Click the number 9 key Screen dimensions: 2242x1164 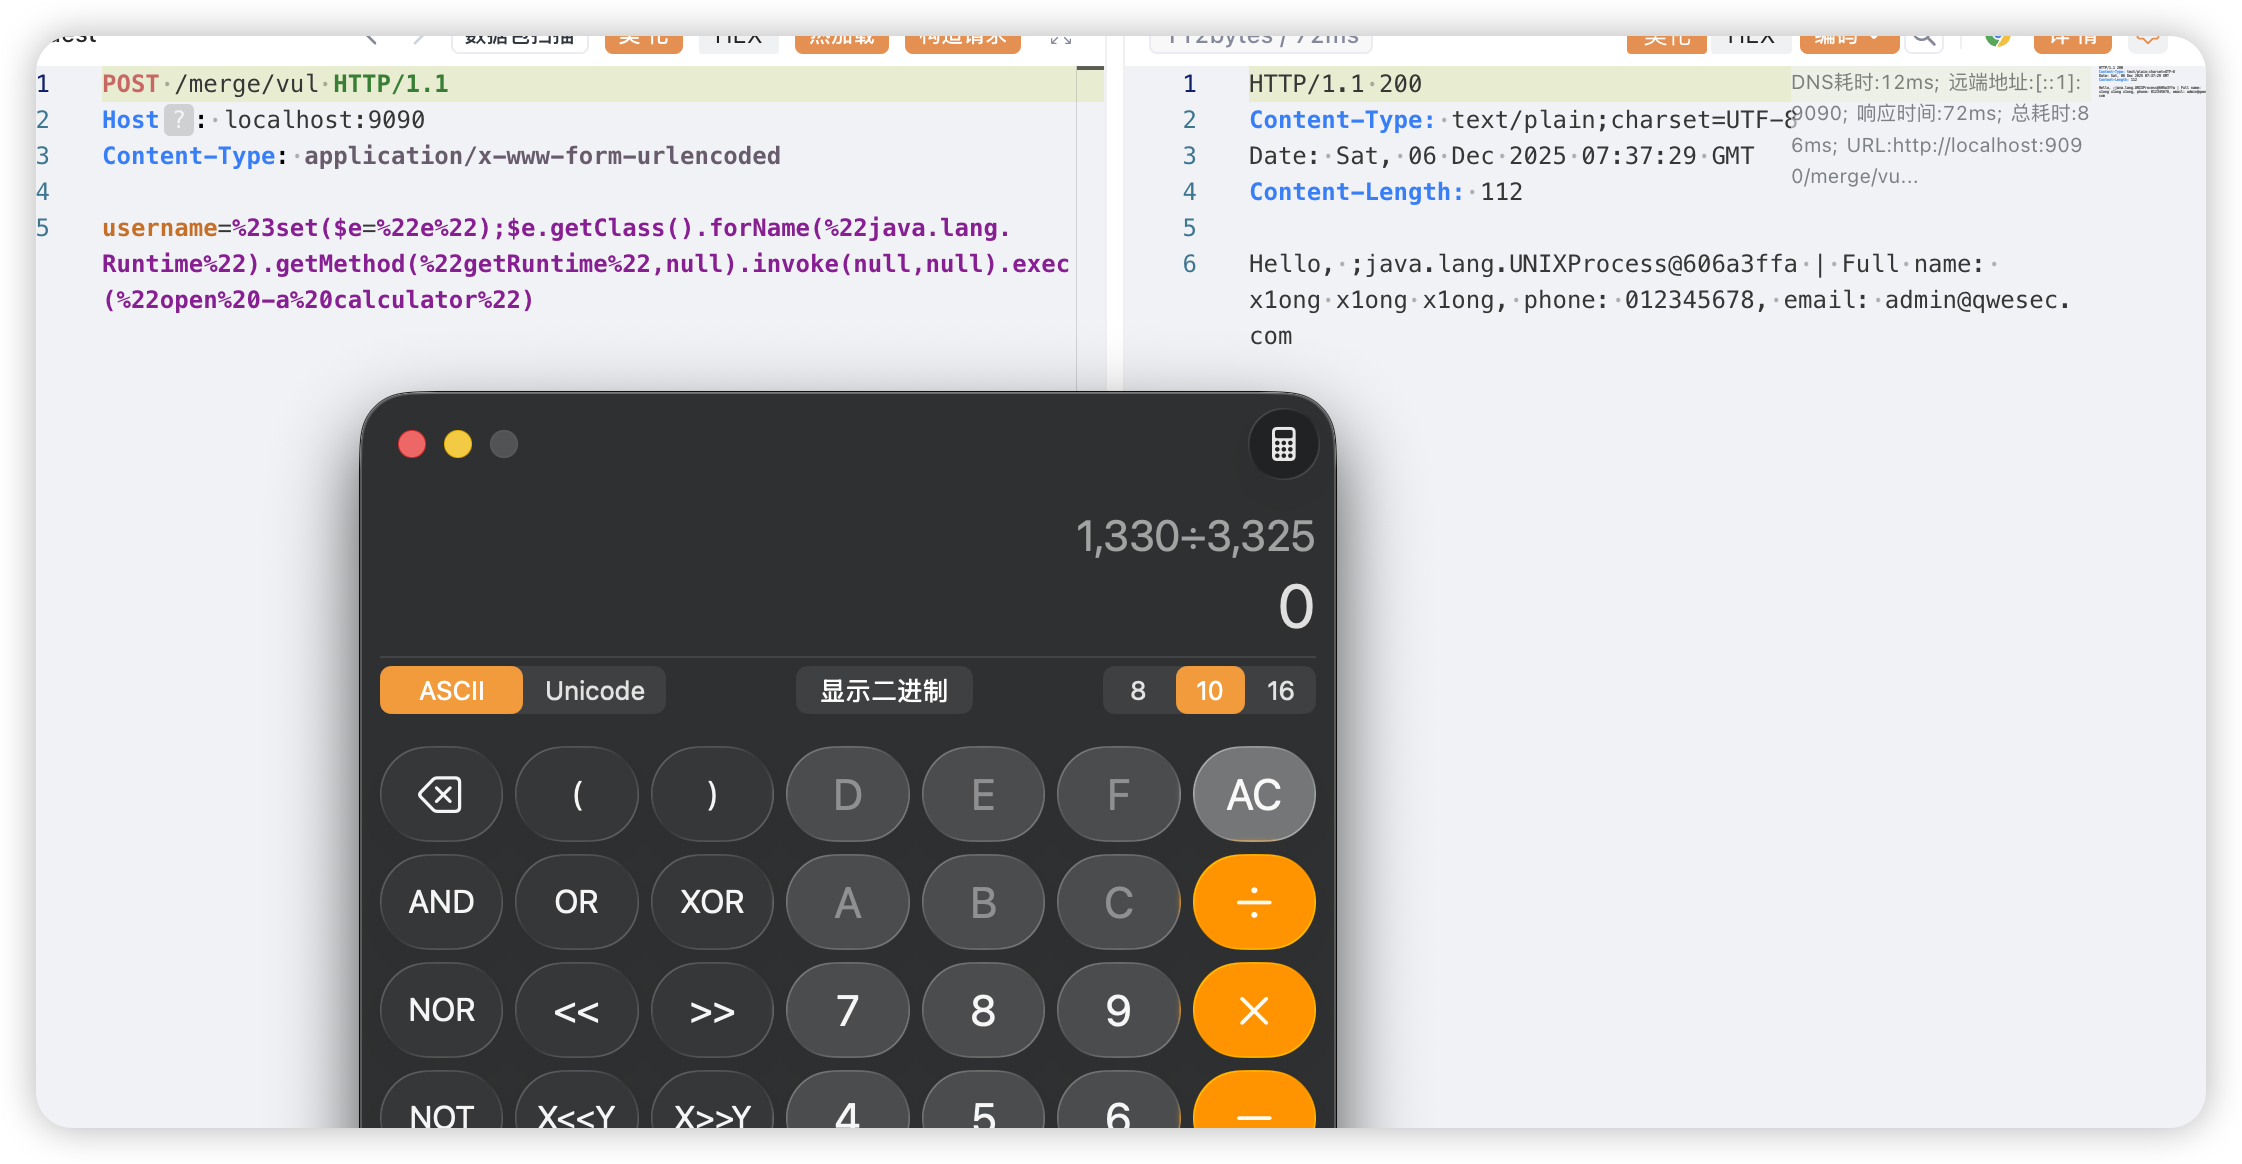pyautogui.click(x=1119, y=1010)
